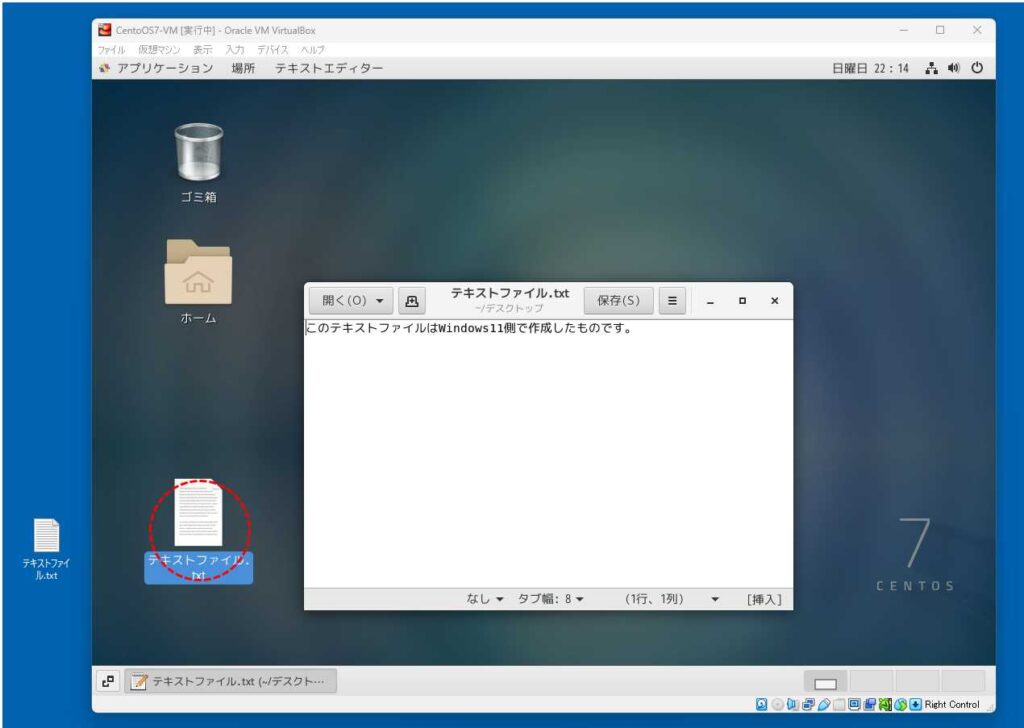Open the タブ幅: 8 tab width dropdown
1024x728 pixels.
pyautogui.click(x=550, y=599)
